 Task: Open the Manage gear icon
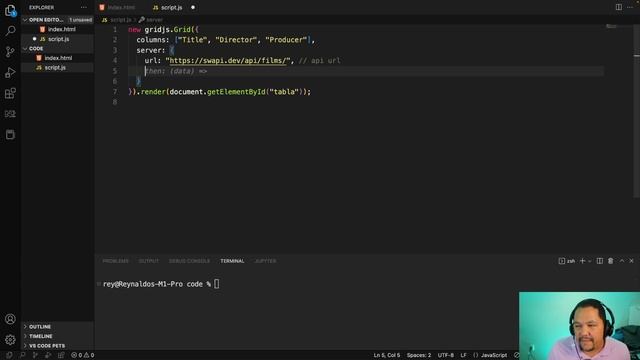10,340
